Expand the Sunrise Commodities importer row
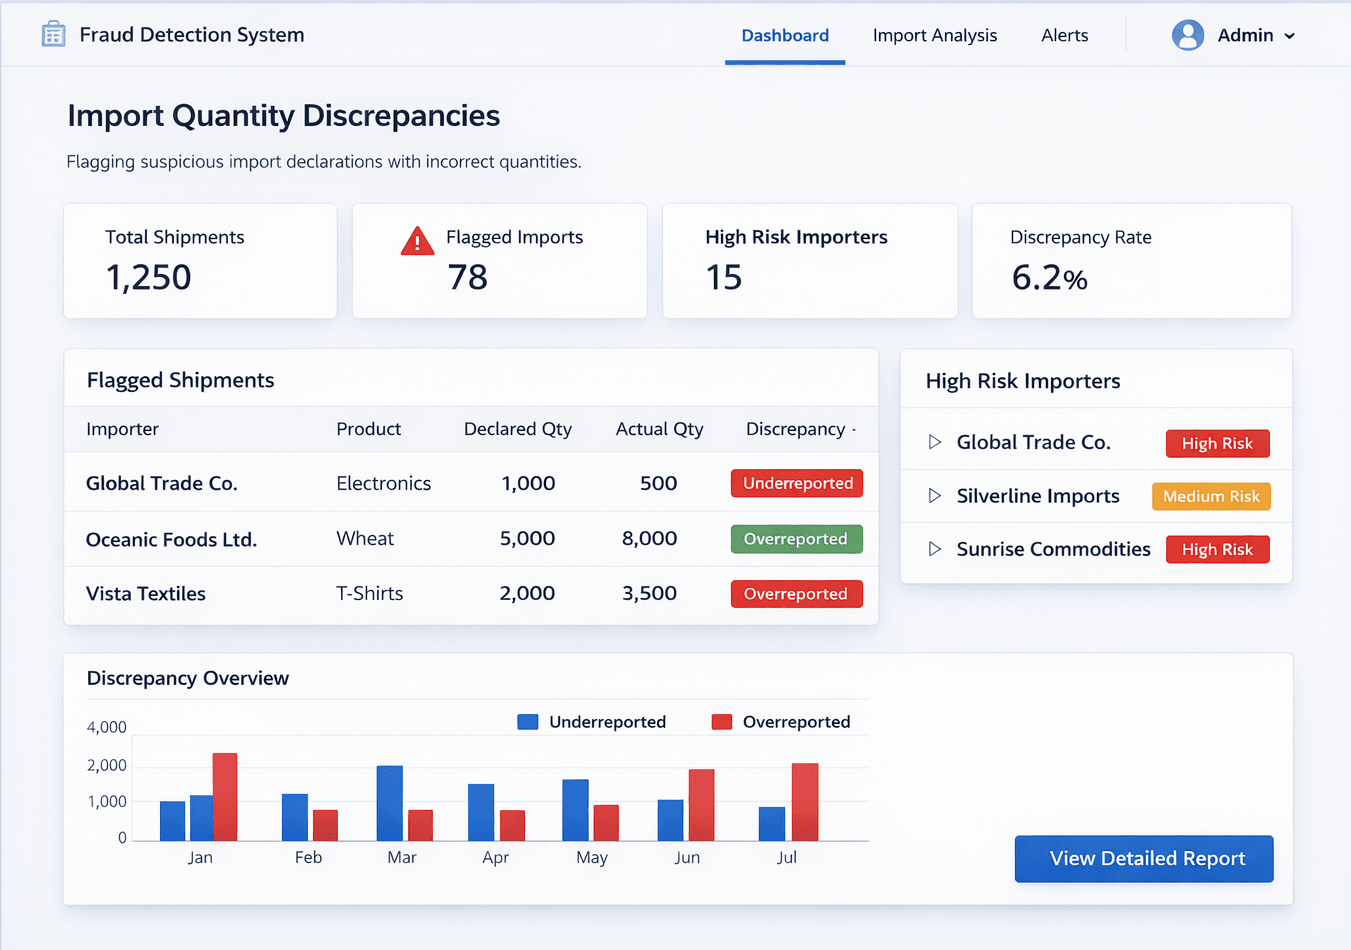 coord(935,549)
